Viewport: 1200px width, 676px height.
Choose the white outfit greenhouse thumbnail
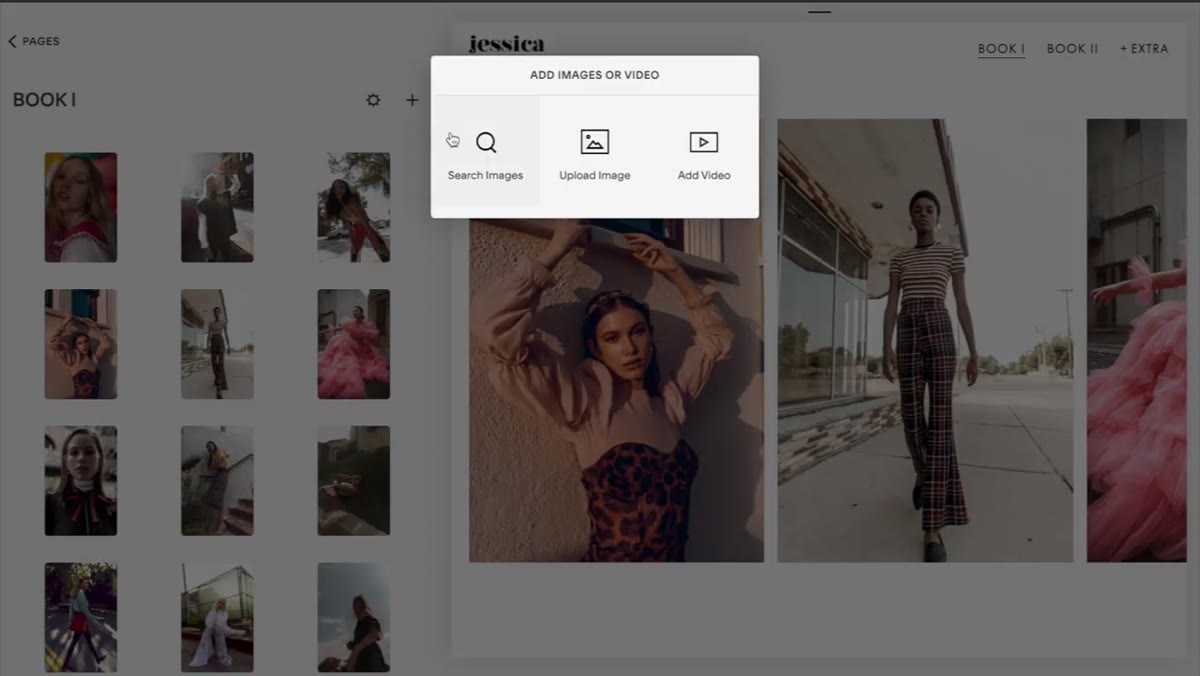pos(217,617)
